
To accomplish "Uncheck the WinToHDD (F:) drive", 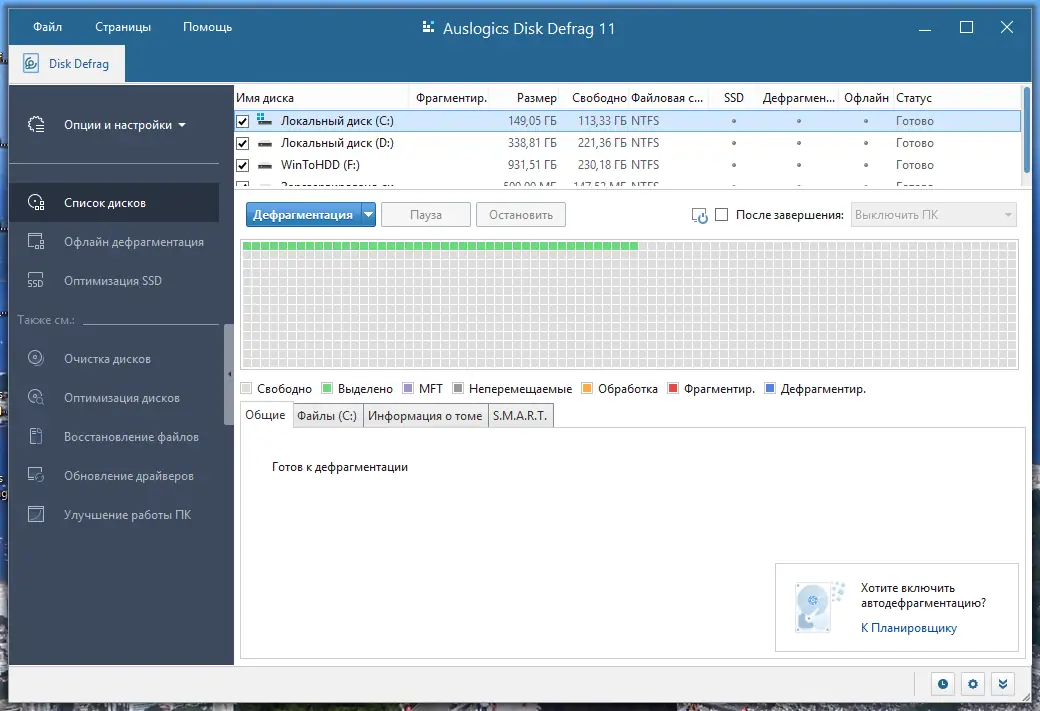I will tap(244, 165).
